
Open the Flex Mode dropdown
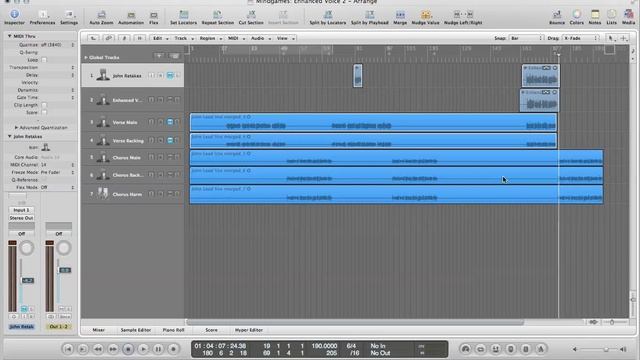click(x=58, y=187)
